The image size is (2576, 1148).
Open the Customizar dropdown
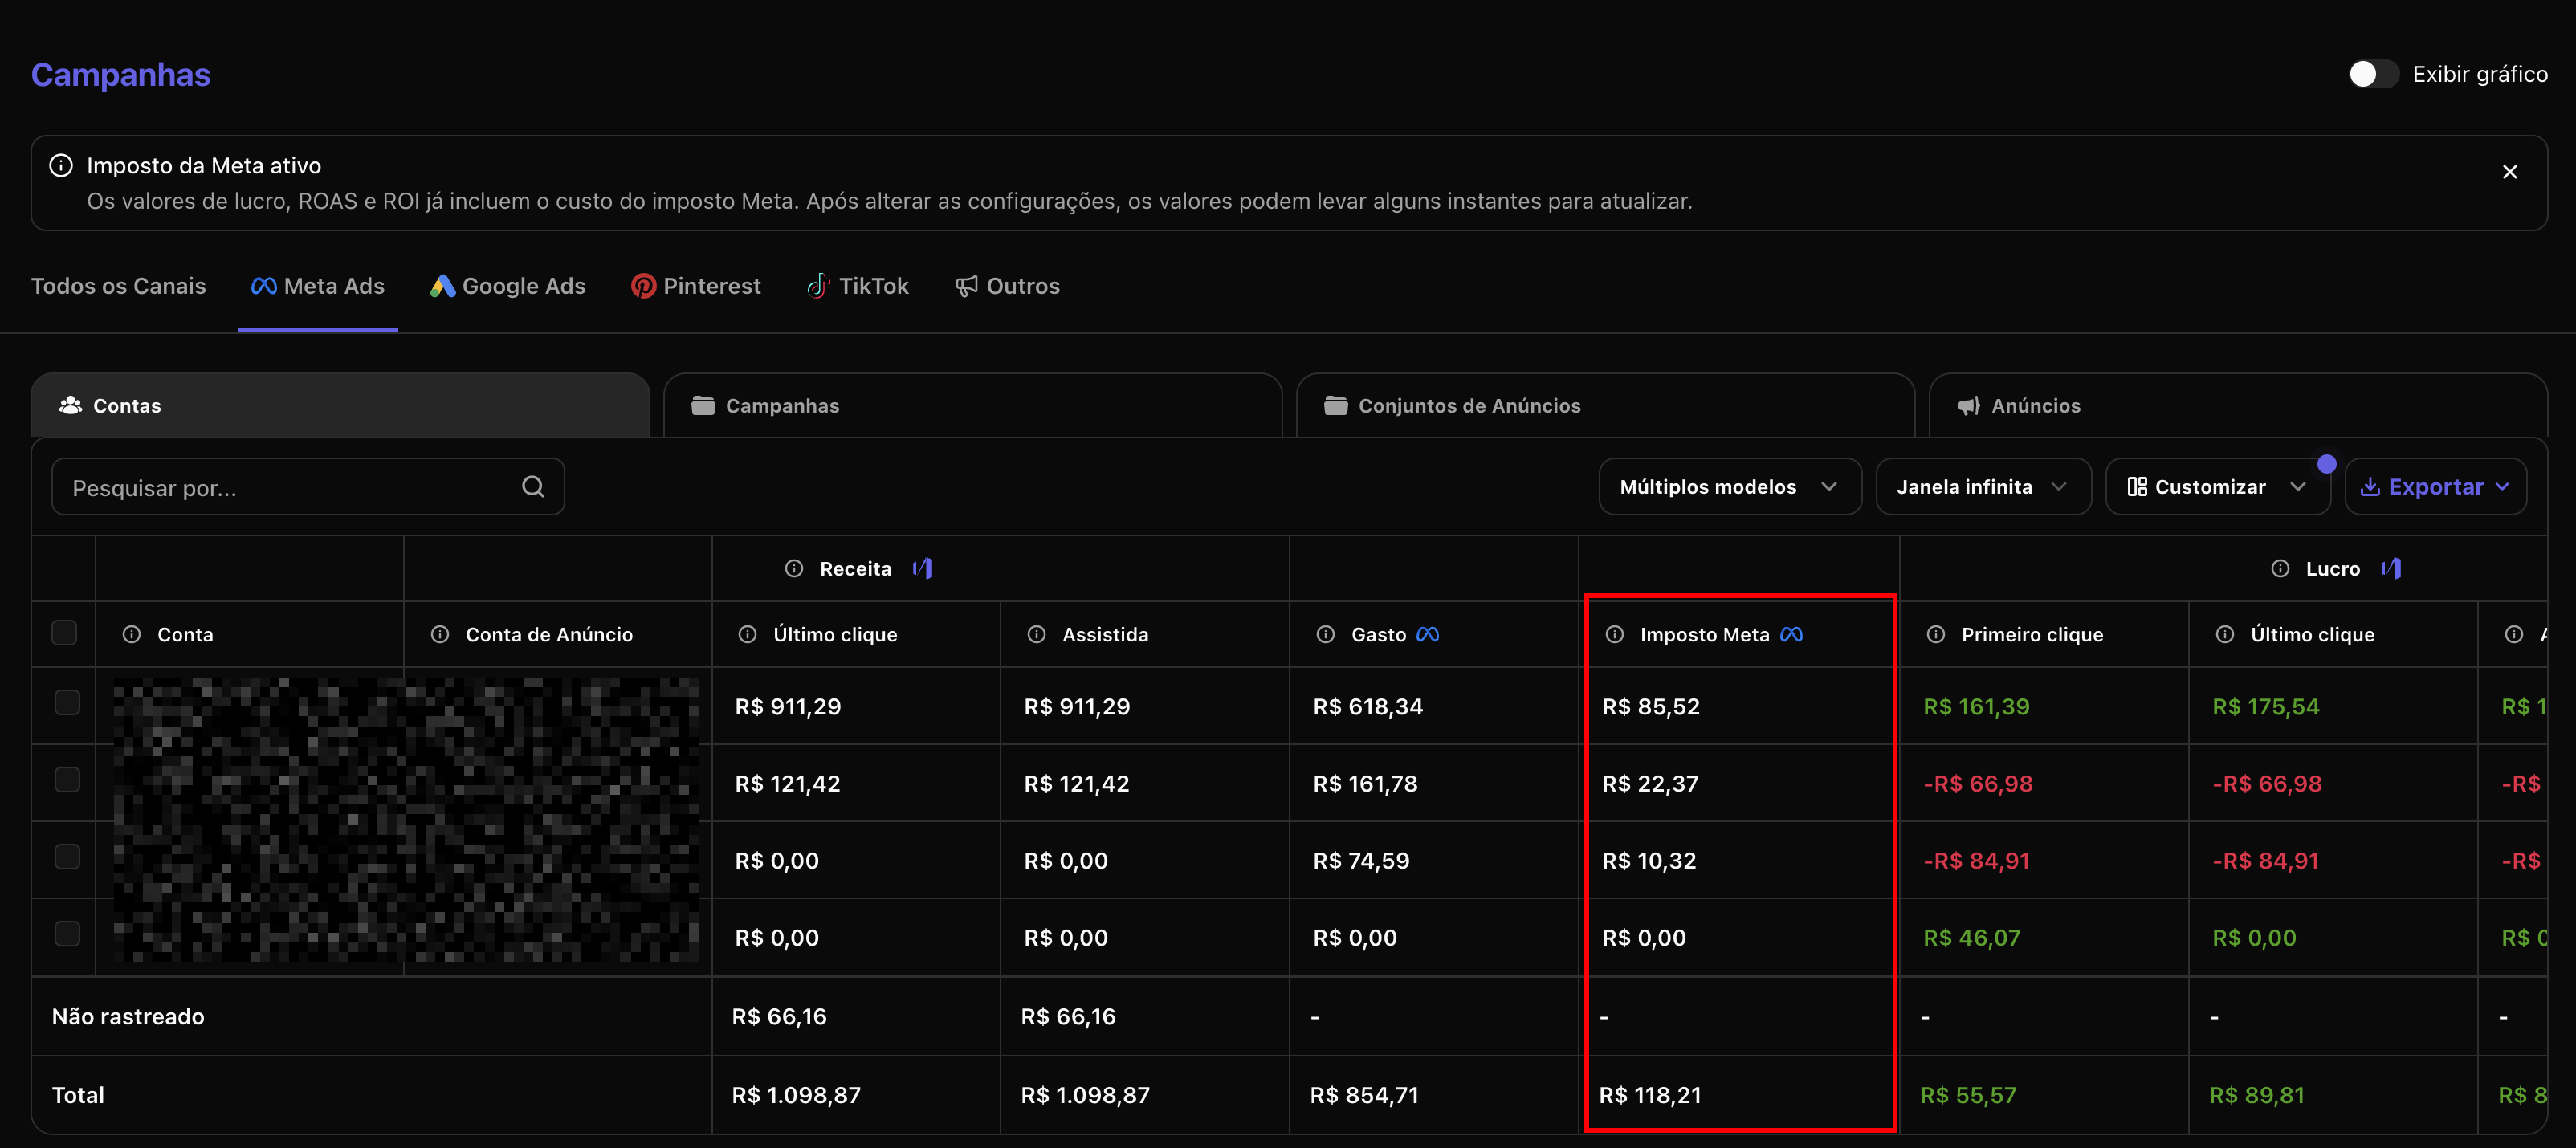click(x=2216, y=486)
